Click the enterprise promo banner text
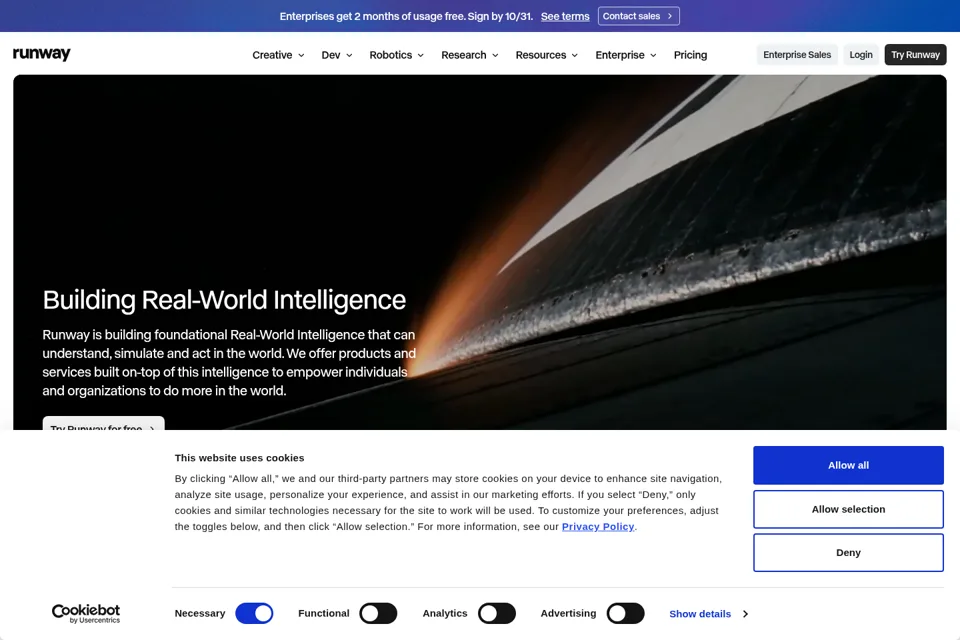The width and height of the screenshot is (960, 640). (406, 17)
